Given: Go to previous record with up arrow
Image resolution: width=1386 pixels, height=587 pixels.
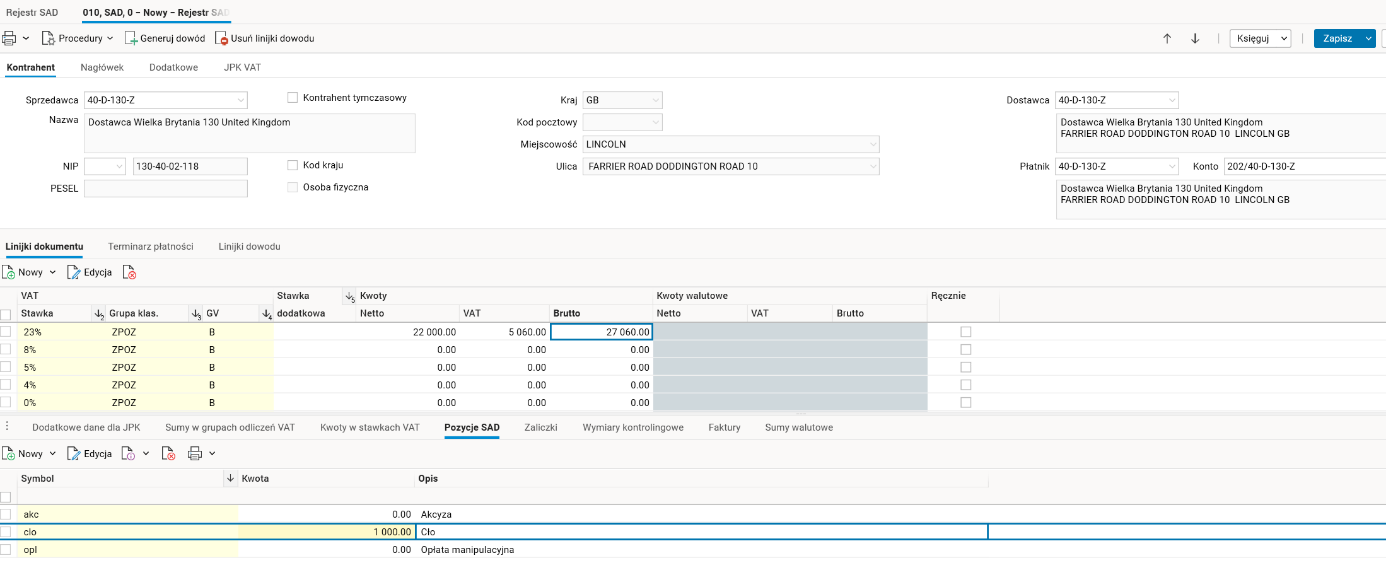Looking at the screenshot, I should (x=1167, y=38).
